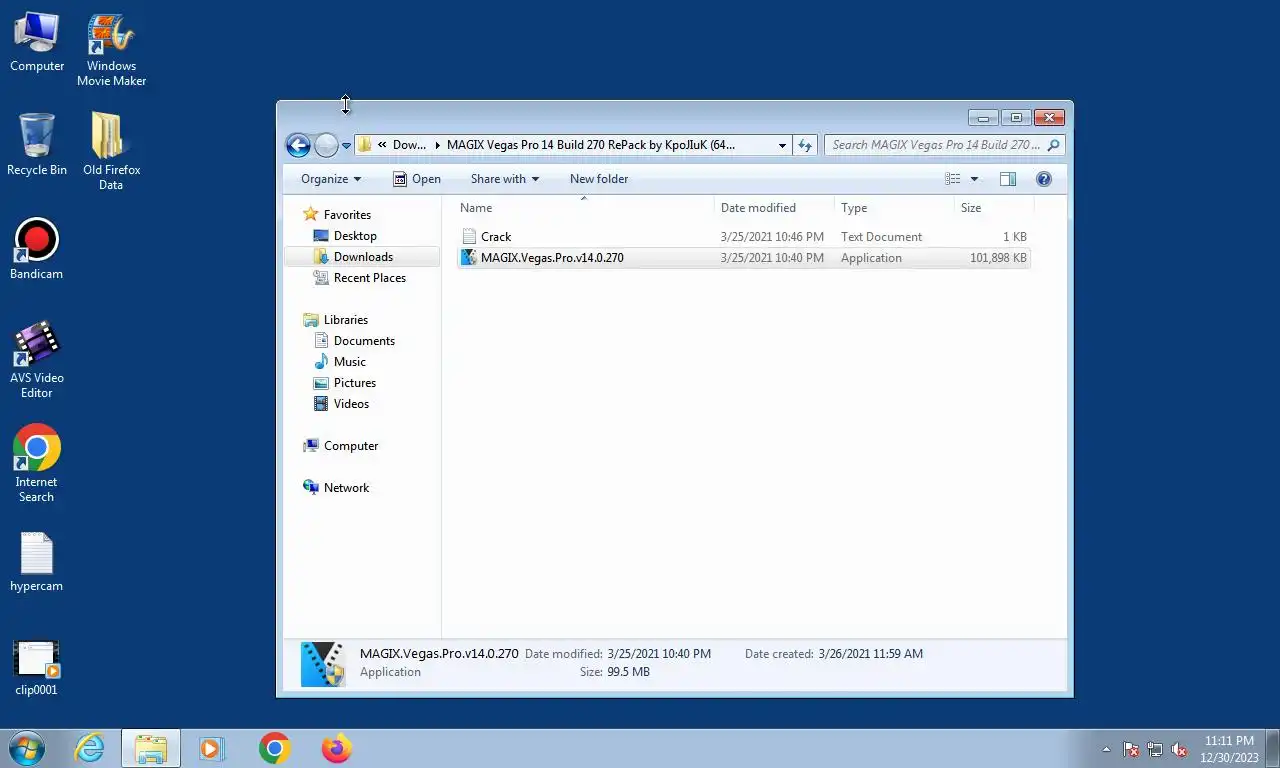1280x768 pixels.
Task: Click the Start button orb
Action: [27, 748]
